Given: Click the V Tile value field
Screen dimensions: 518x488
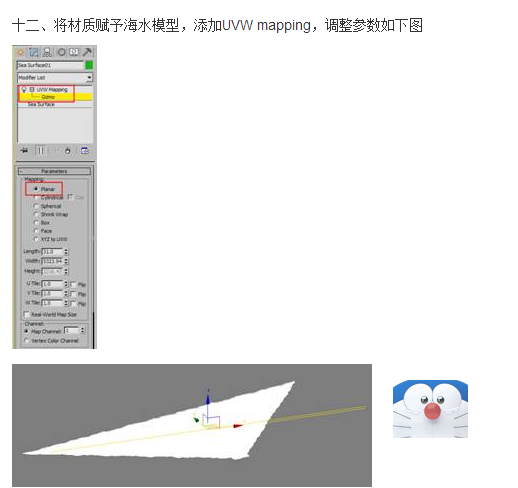Looking at the screenshot, I should tap(52, 294).
